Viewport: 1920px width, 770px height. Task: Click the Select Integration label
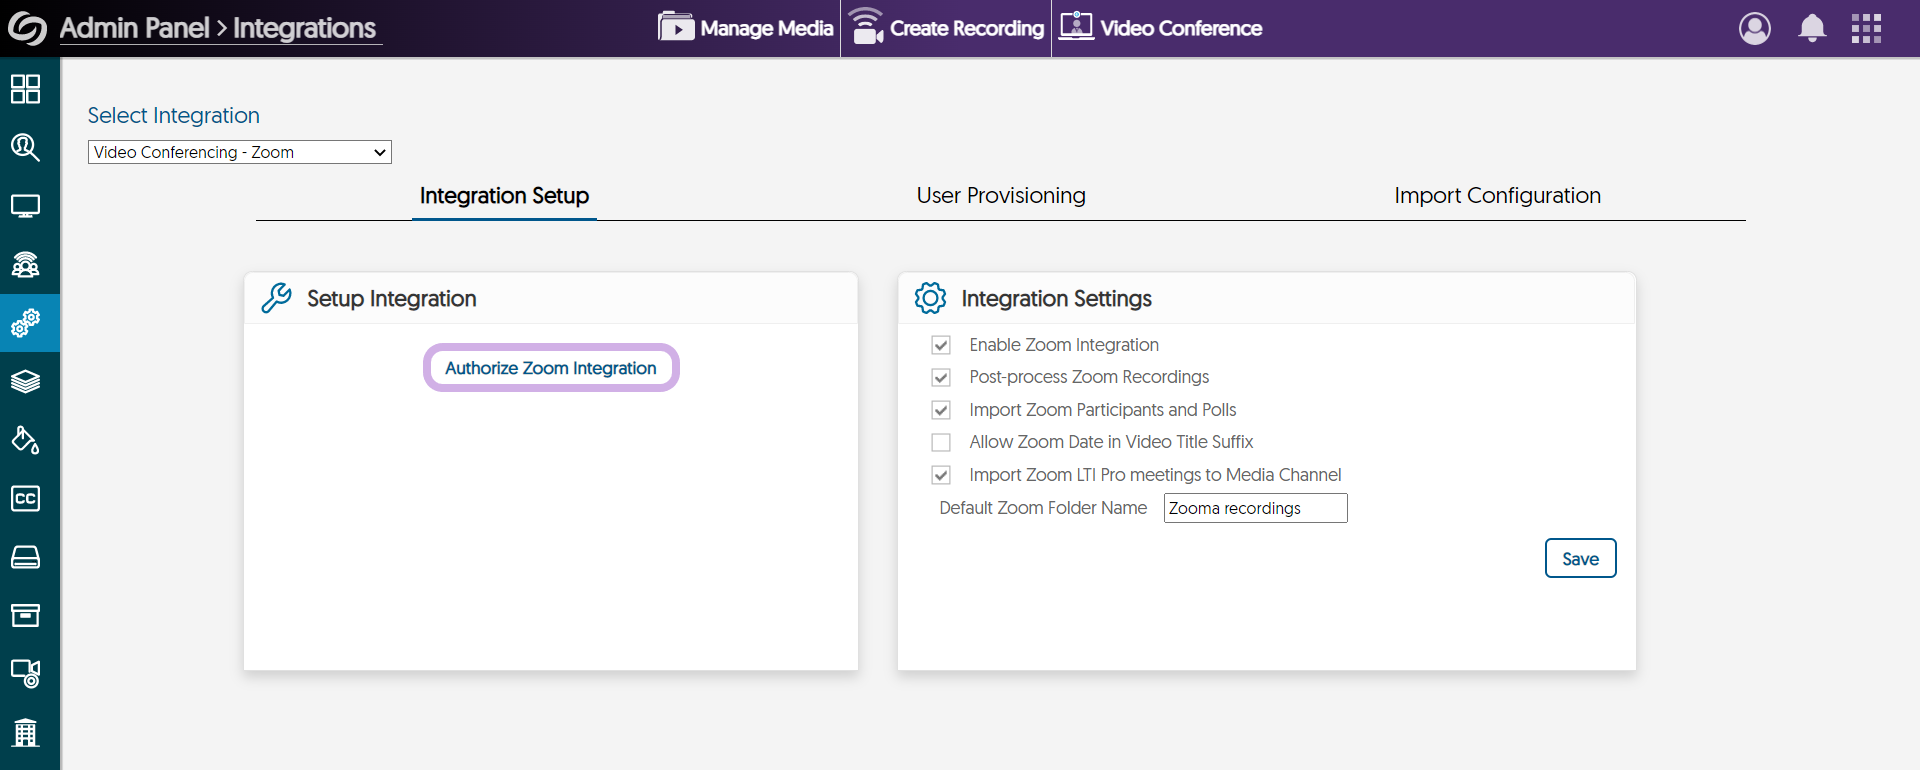[174, 116]
